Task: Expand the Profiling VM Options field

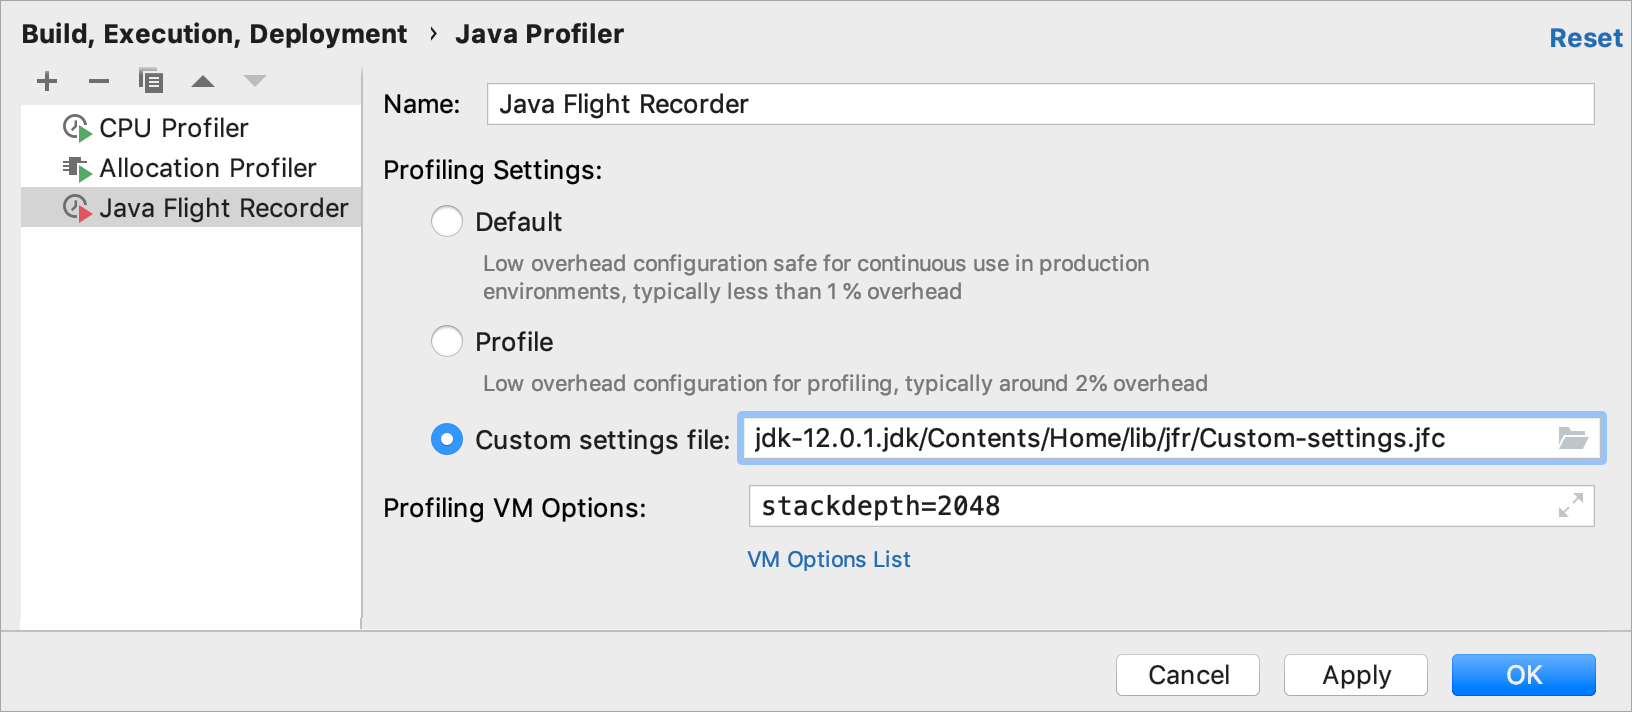Action: click(x=1570, y=506)
